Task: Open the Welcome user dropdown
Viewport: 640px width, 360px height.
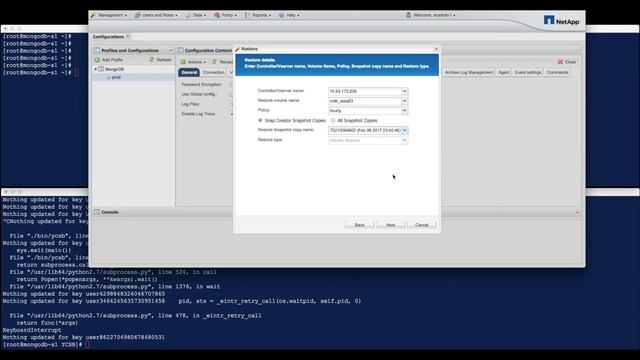Action: click(x=434, y=15)
